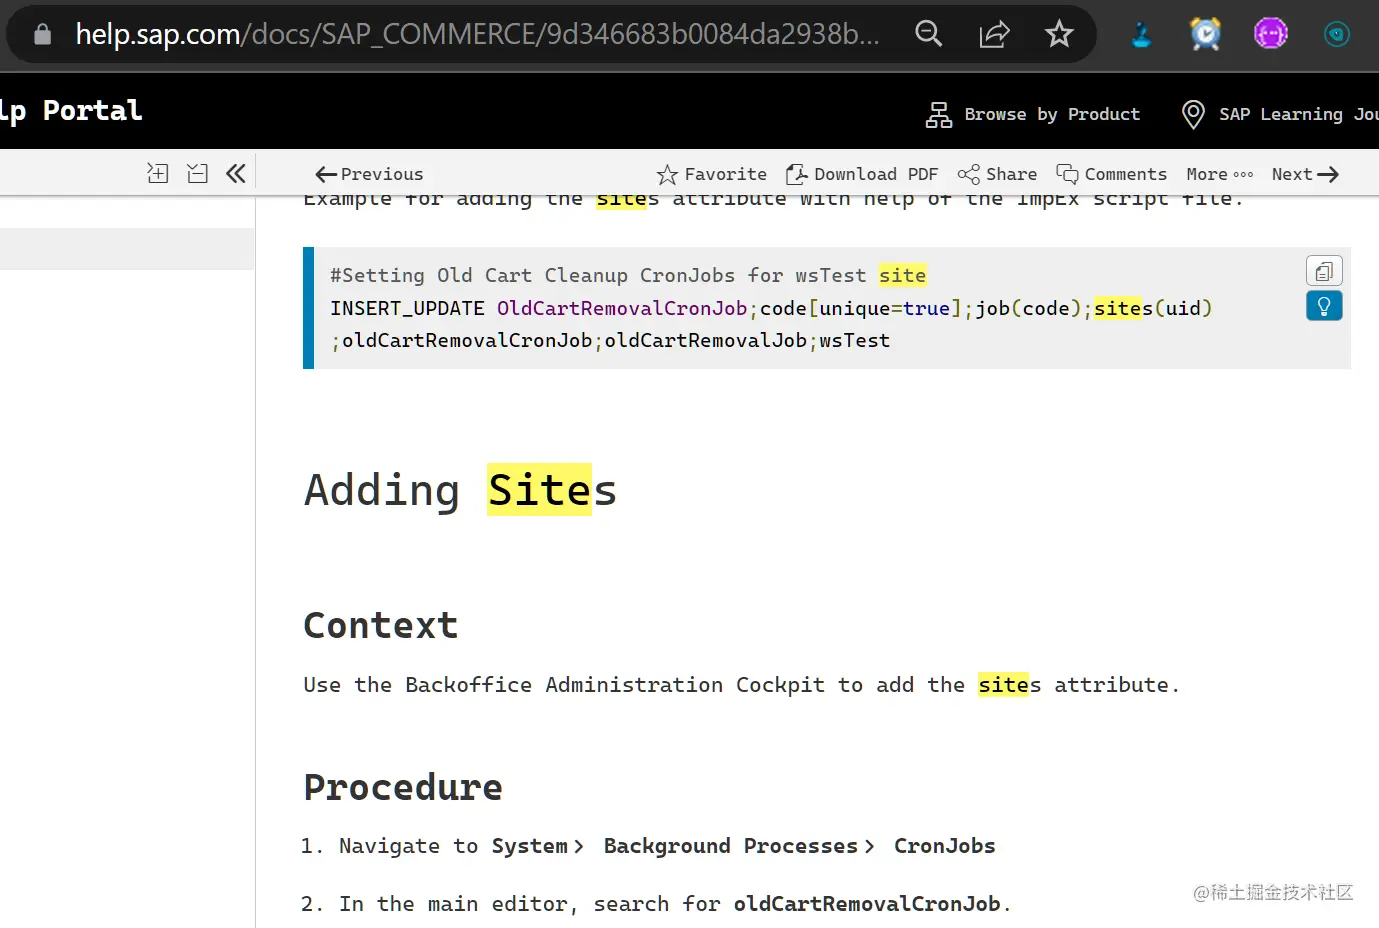
Task: Click the '#Setting Old Cart Cleanup CronJobs' comment line
Action: (628, 275)
